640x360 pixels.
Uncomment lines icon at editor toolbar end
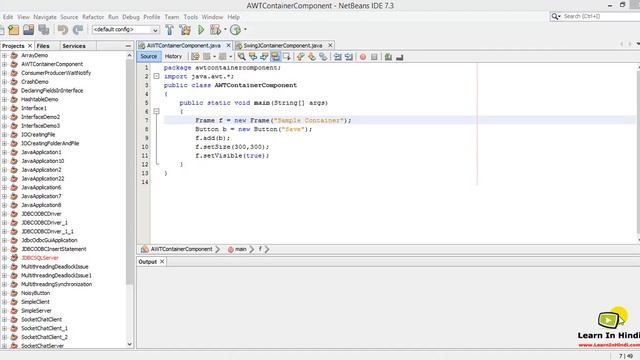click(400, 57)
